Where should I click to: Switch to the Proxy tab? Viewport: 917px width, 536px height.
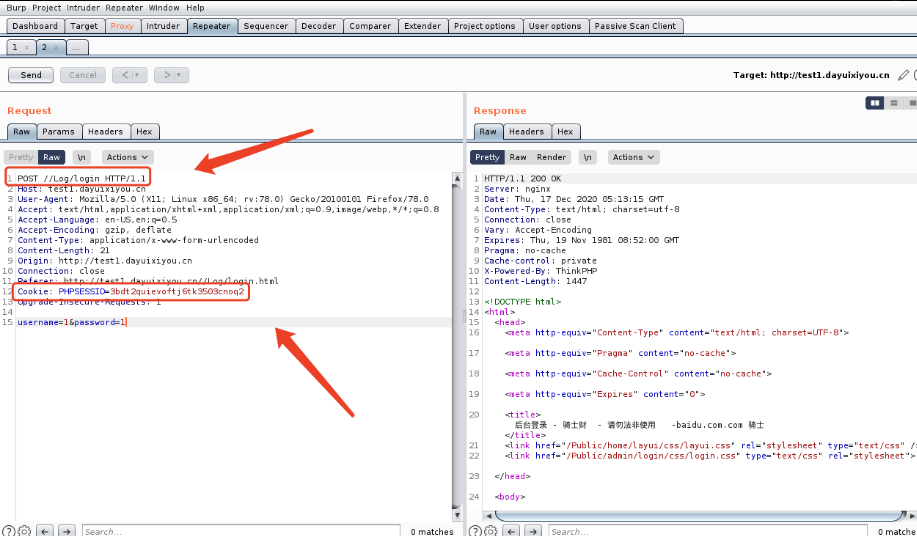click(x=122, y=26)
